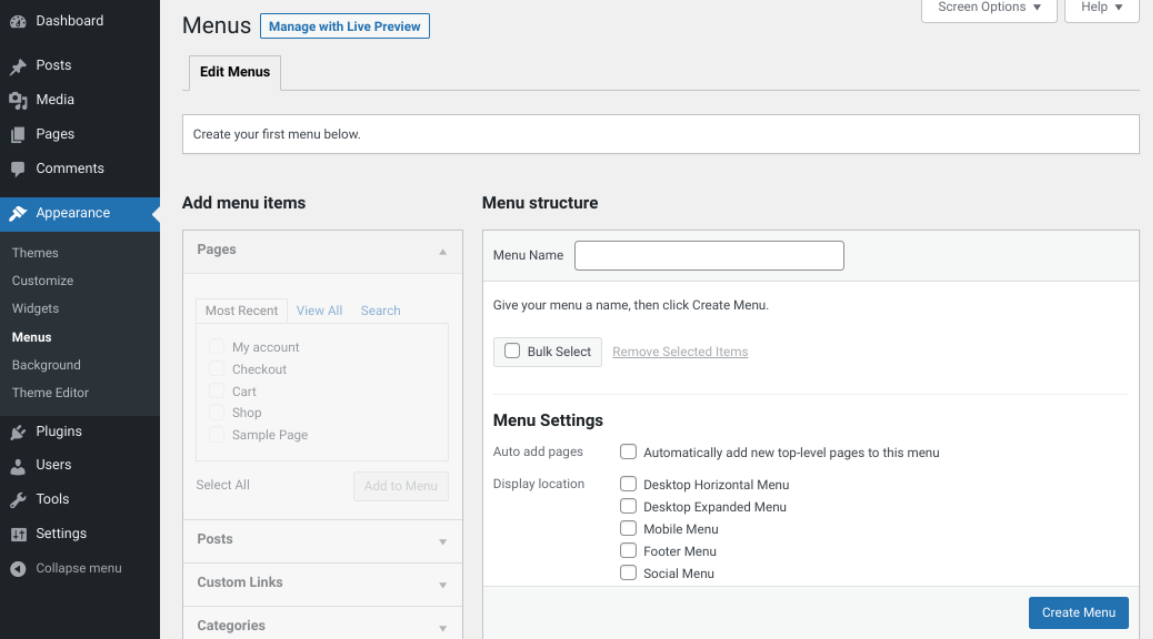This screenshot has width=1153, height=639.
Task: Switch to Most Recent pages tab
Action: tap(241, 310)
